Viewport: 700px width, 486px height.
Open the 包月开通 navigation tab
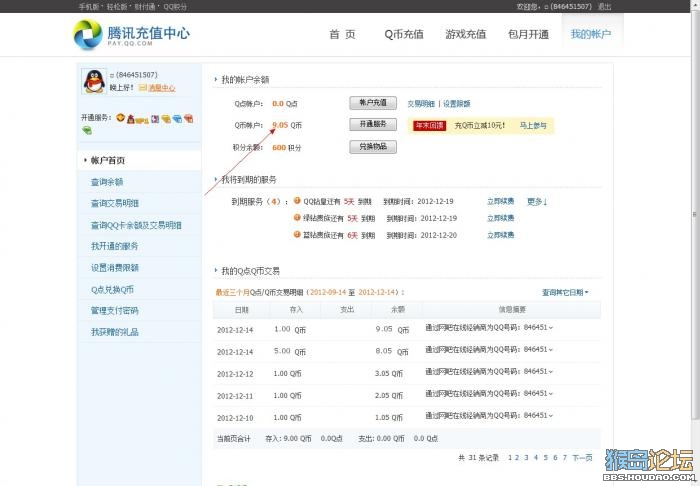click(x=528, y=34)
